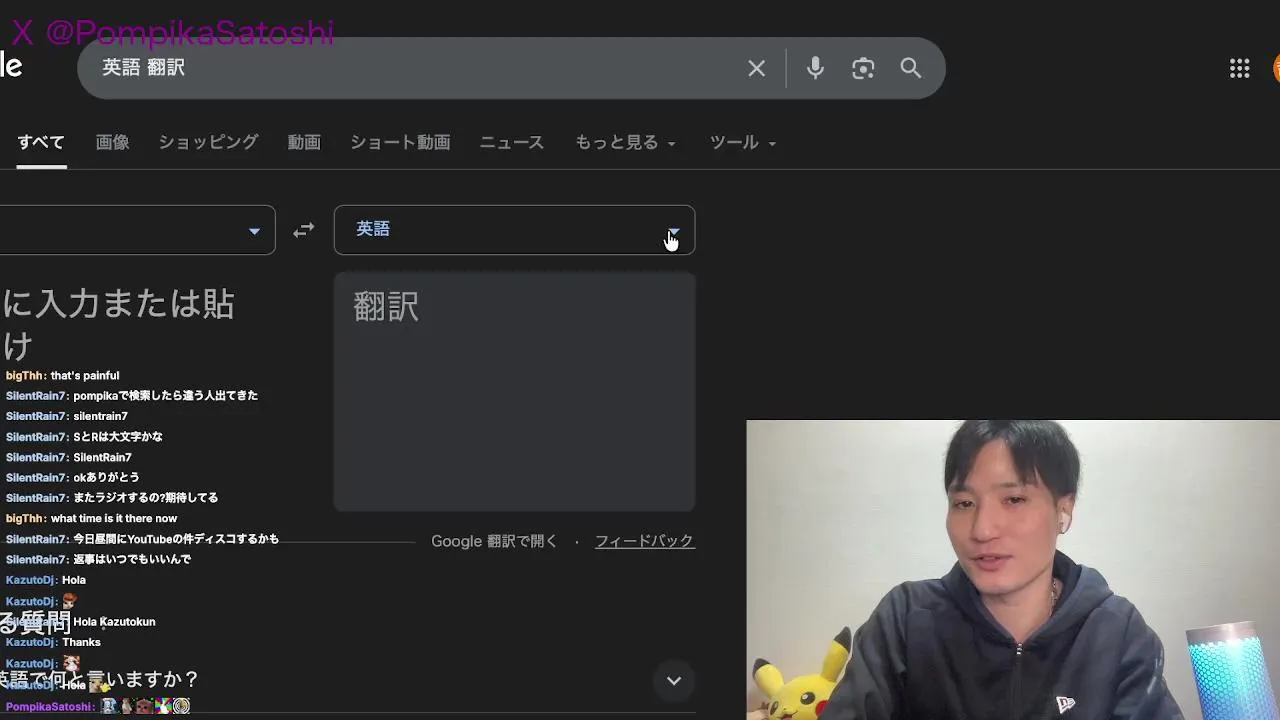This screenshot has height=720, width=1280.
Task: Open the source language dropdown
Action: 137,230
